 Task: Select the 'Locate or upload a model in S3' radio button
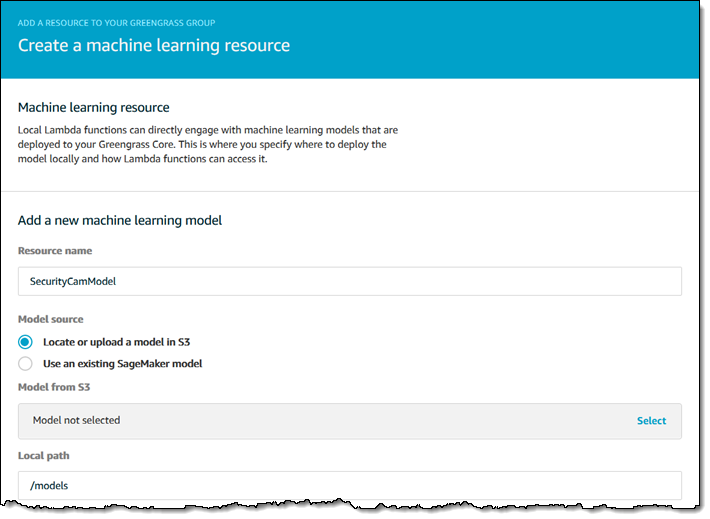pos(26,342)
